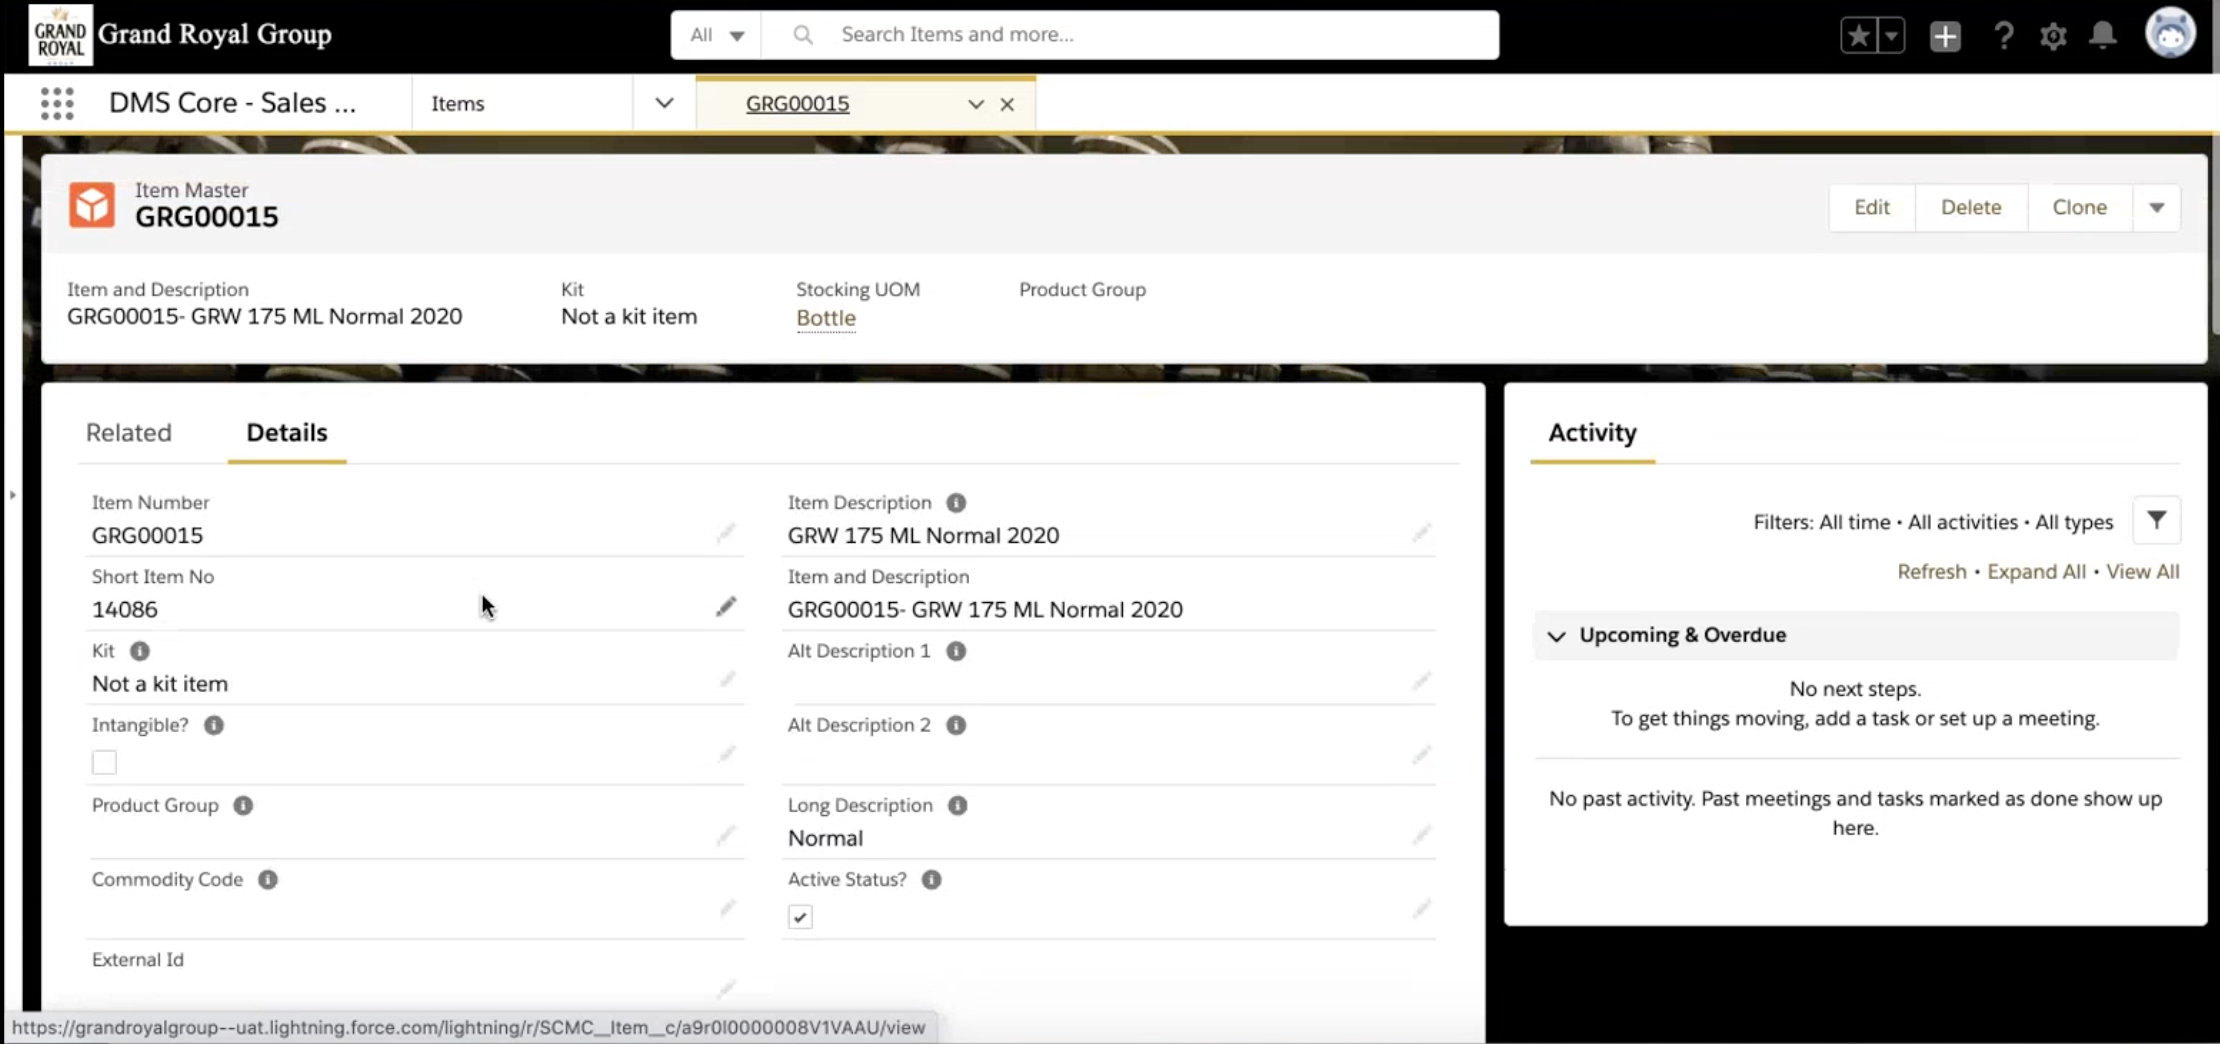Toggle the Active Status? checkbox
The image size is (2220, 1044).
(800, 916)
